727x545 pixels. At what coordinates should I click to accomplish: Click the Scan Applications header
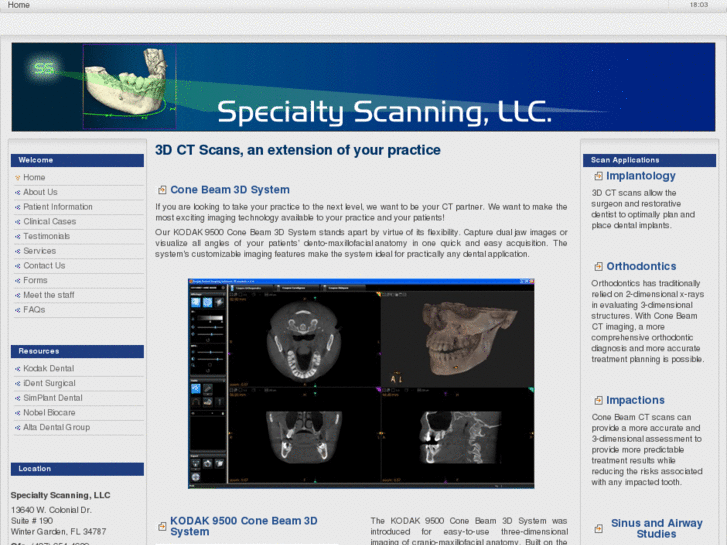click(x=649, y=160)
